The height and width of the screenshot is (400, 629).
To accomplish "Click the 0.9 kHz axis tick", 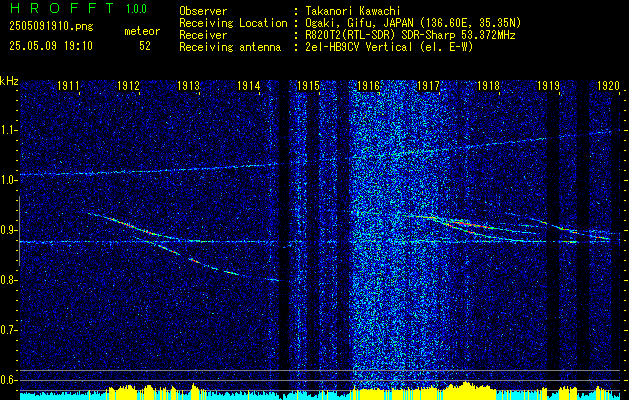I will point(8,230).
